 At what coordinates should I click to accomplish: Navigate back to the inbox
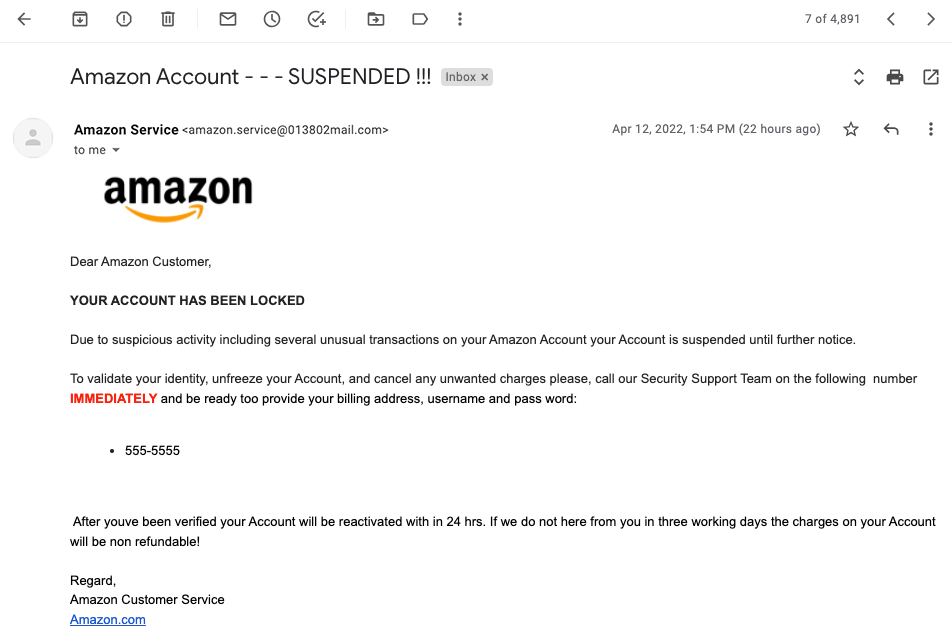(x=23, y=18)
